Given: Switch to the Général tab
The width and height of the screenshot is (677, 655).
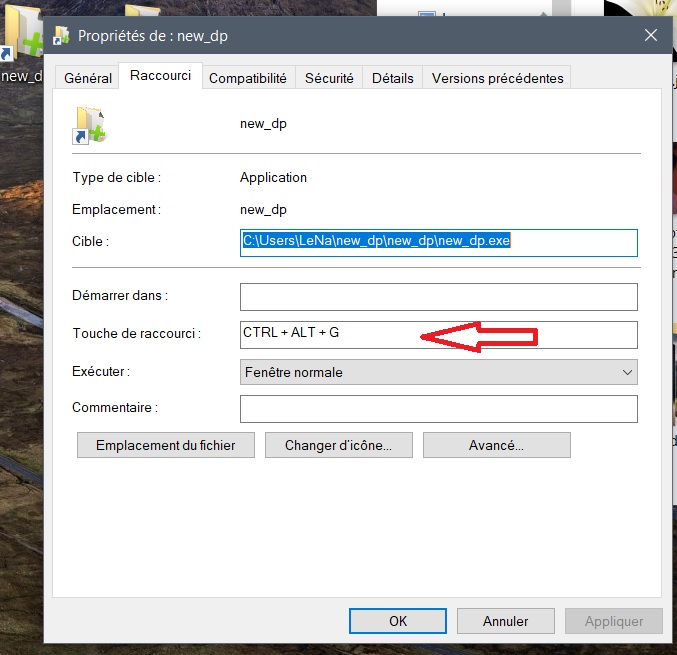Looking at the screenshot, I should (88, 78).
